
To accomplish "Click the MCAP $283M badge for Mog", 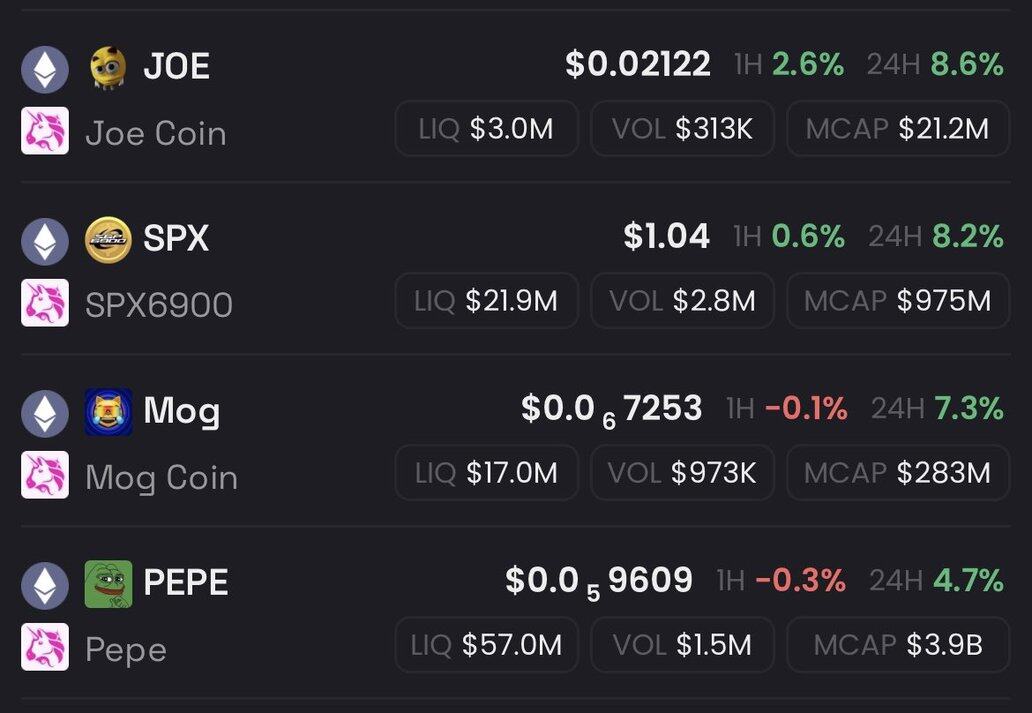I will coord(897,473).
